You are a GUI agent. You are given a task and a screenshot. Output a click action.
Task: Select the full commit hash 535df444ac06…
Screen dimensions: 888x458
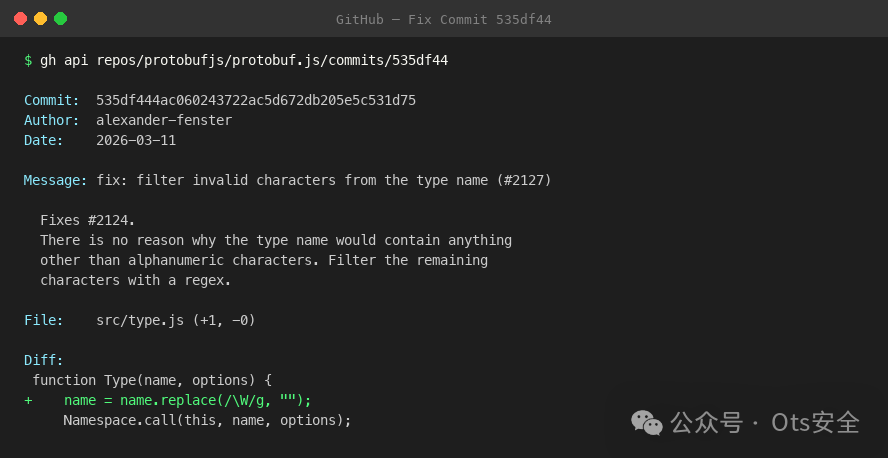(x=256, y=100)
